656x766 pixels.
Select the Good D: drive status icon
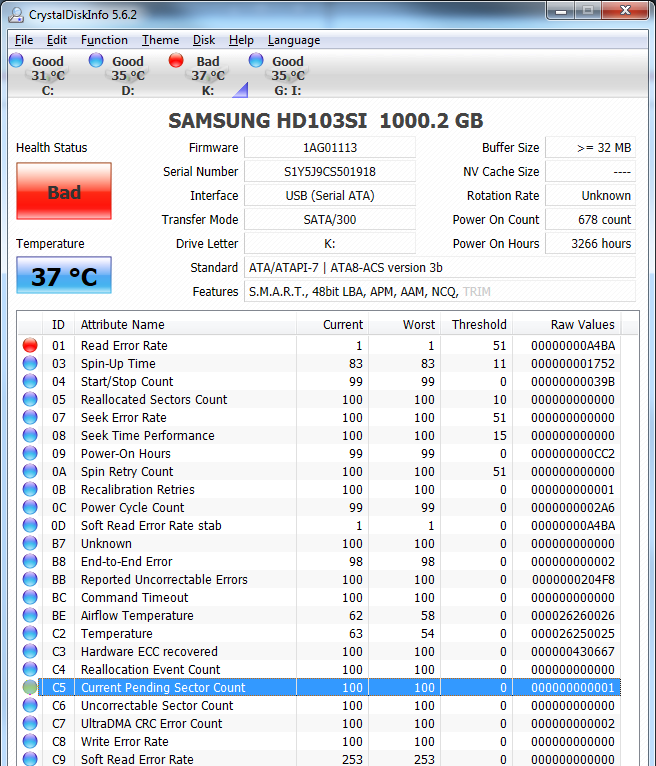pyautogui.click(x=96, y=61)
